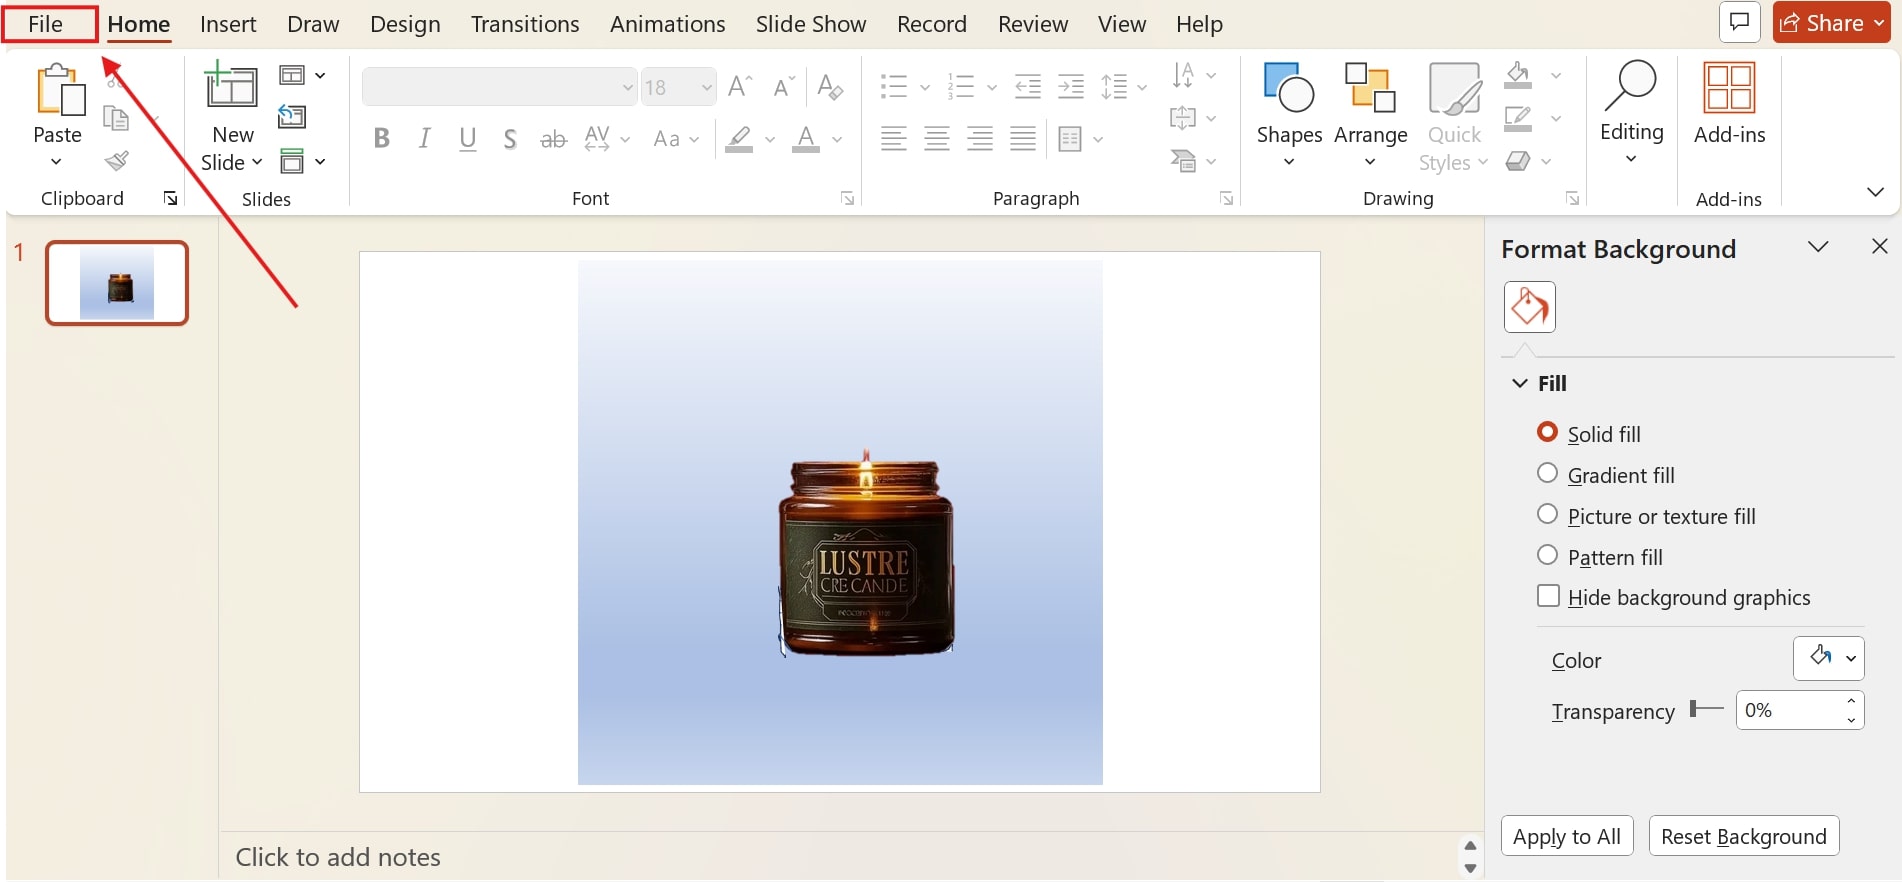The image size is (1902, 882).
Task: Toggle Bold formatting
Action: [381, 139]
